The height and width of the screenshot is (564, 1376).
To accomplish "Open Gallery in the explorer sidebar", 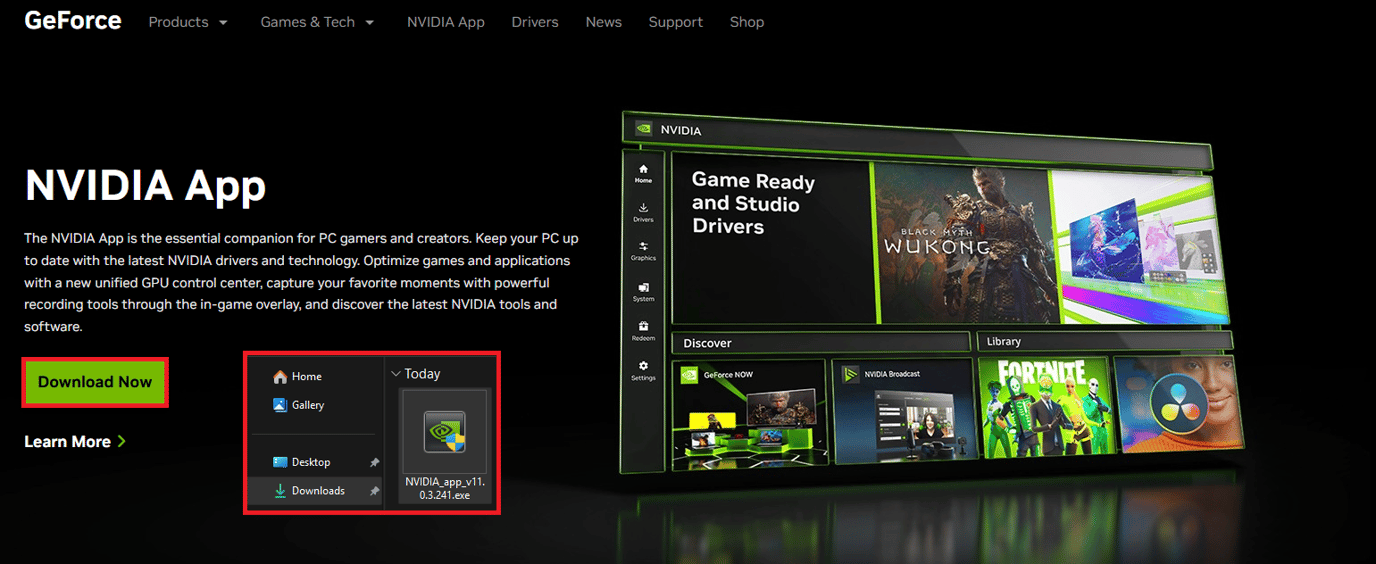I will click(x=307, y=405).
